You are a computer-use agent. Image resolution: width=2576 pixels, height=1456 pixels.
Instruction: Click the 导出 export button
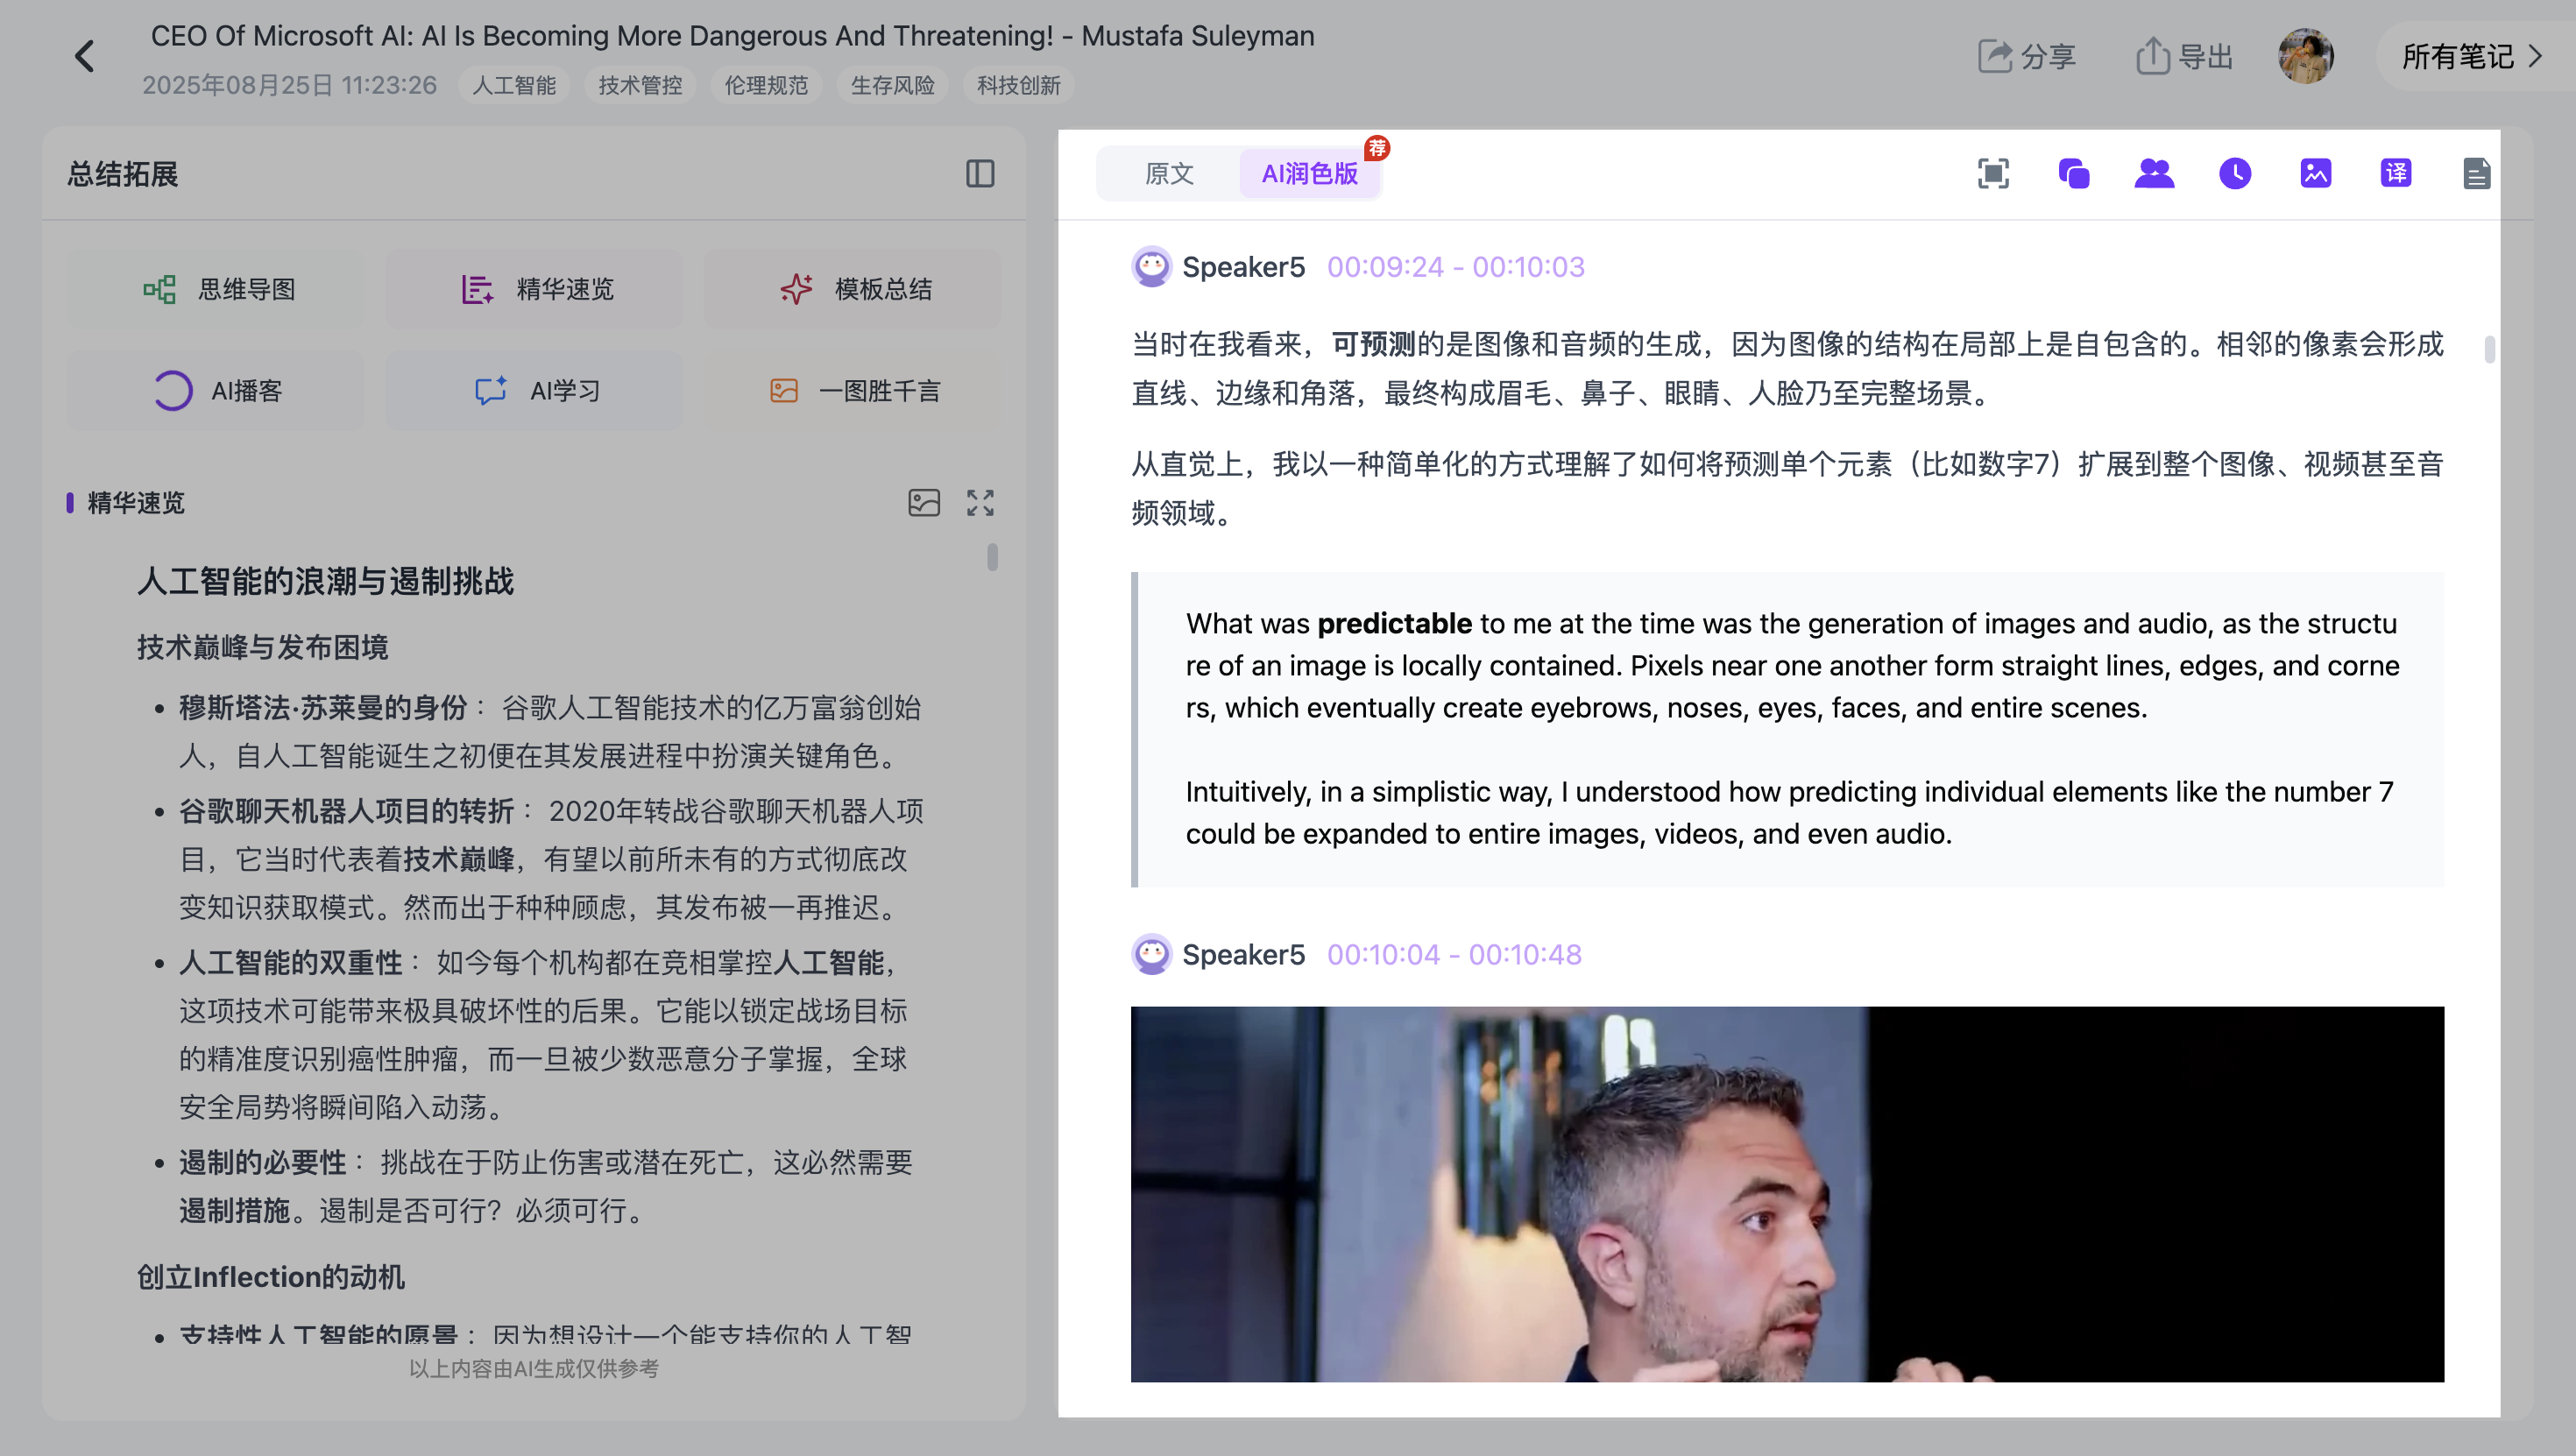coord(2184,56)
